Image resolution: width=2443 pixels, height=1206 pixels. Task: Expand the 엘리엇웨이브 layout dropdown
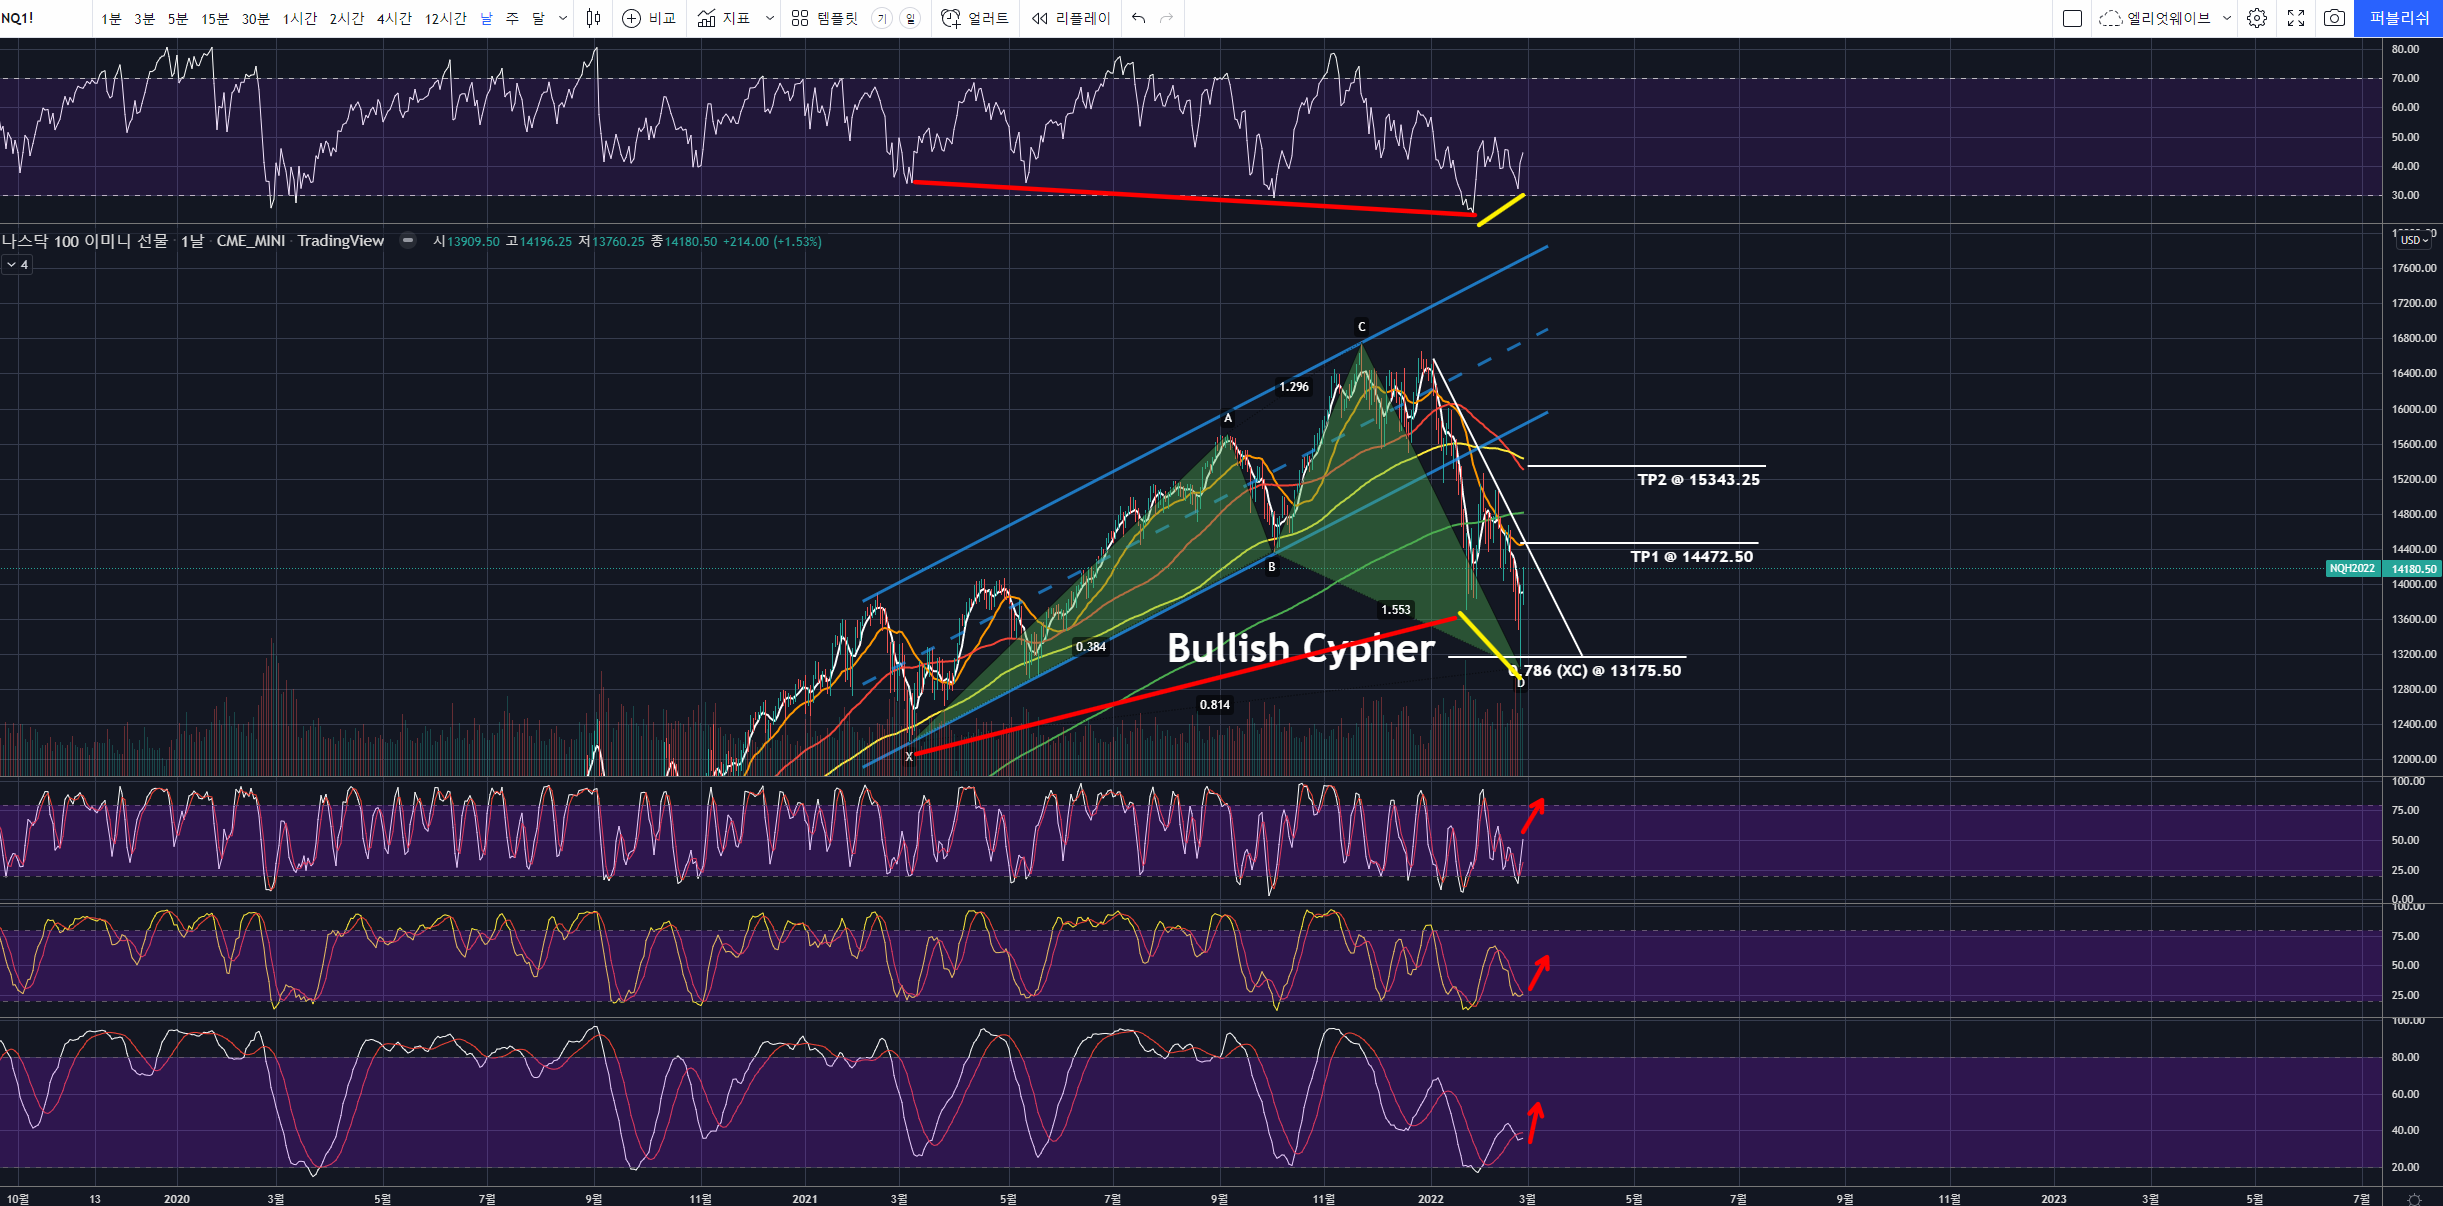(2227, 18)
